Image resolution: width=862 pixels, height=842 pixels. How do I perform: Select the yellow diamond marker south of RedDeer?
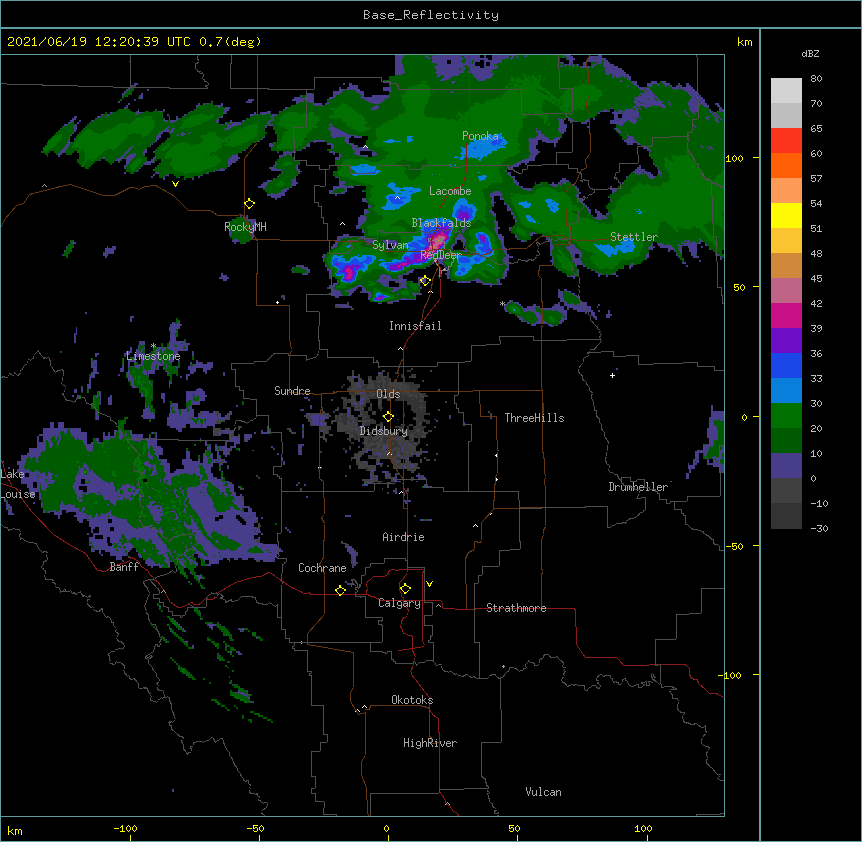(x=425, y=281)
